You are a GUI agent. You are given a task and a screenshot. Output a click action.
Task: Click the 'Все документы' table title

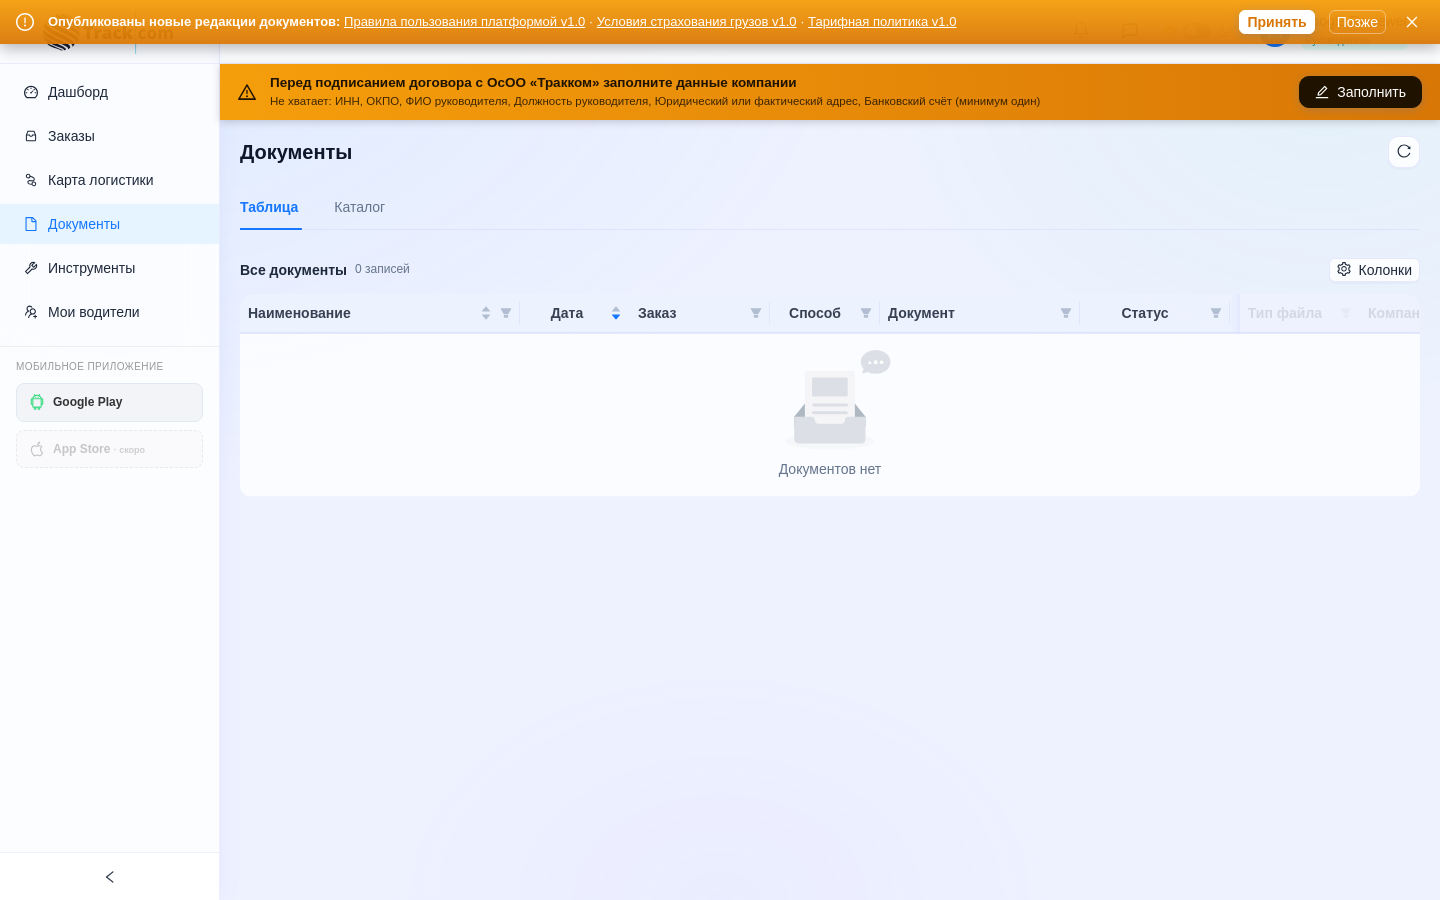(293, 270)
